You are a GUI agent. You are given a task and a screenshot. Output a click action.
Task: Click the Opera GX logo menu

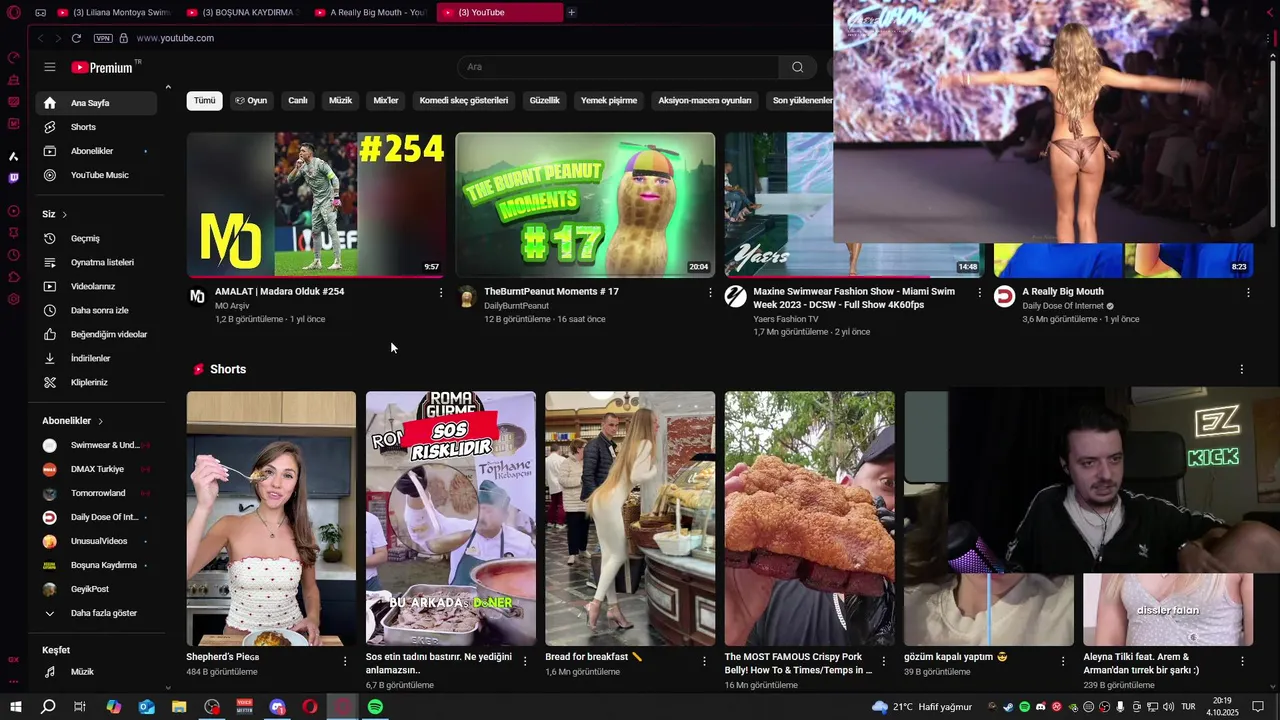pyautogui.click(x=14, y=12)
